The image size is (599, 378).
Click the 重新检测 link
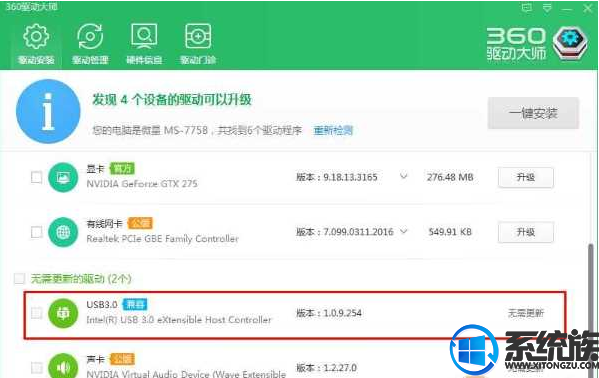pos(333,131)
